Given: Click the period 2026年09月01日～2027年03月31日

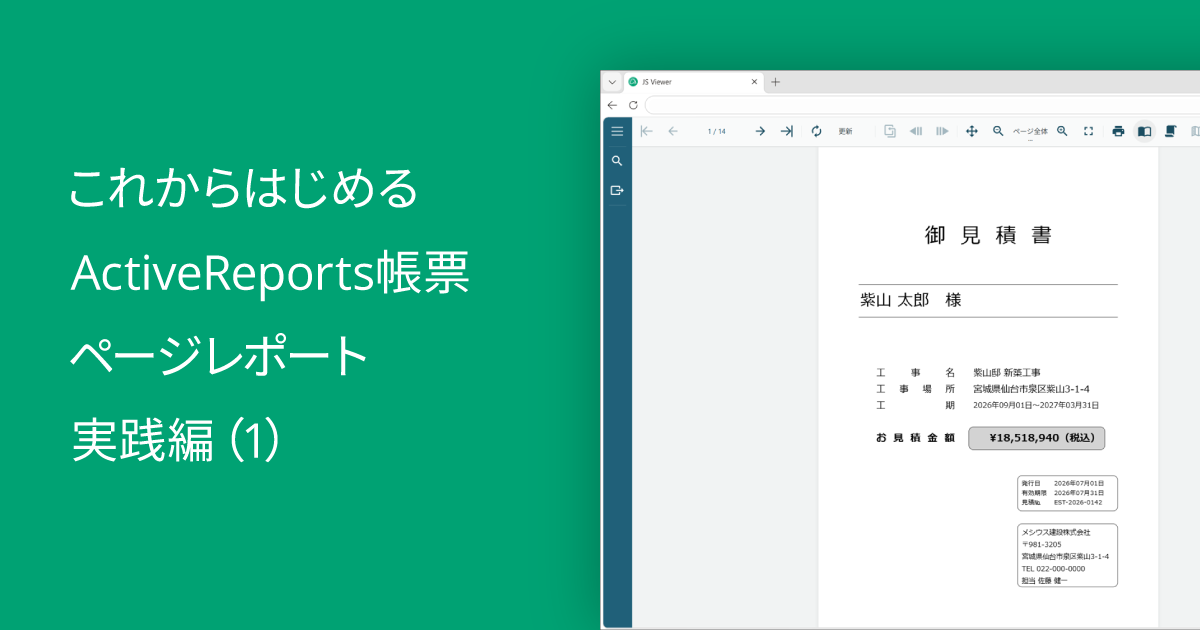Looking at the screenshot, I should (1036, 405).
